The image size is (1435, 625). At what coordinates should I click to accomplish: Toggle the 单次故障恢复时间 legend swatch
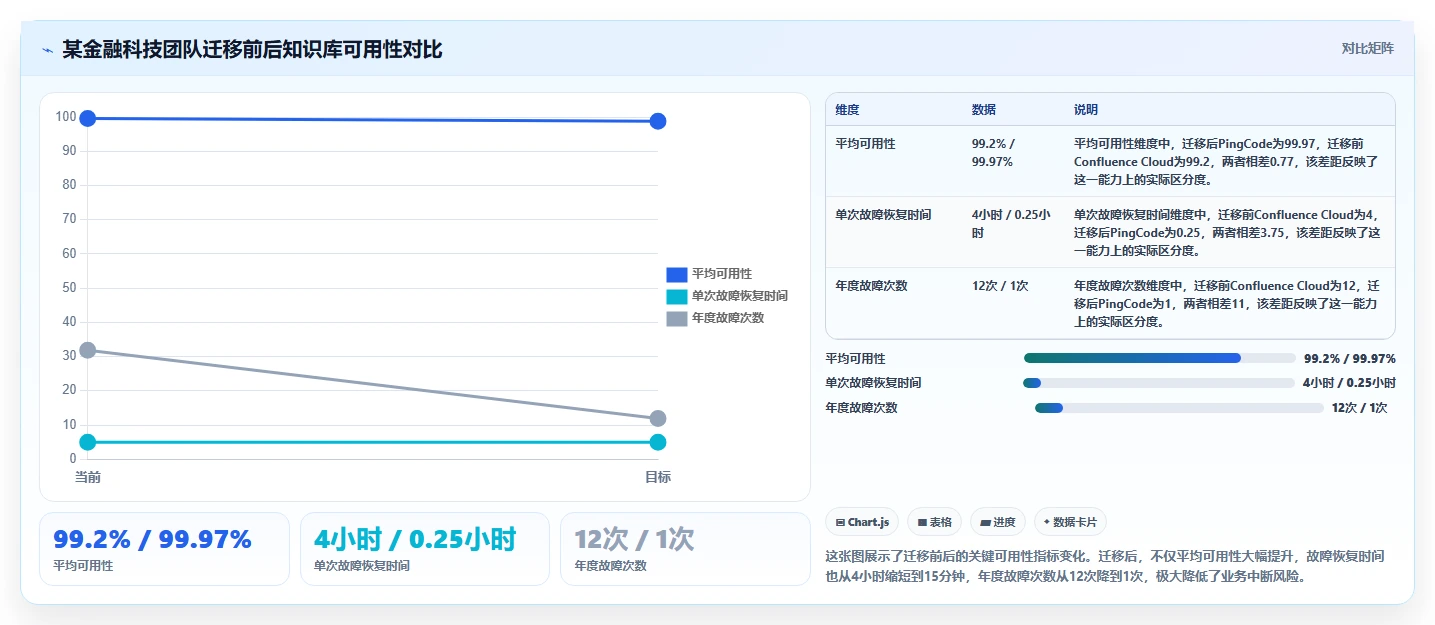[x=677, y=296]
